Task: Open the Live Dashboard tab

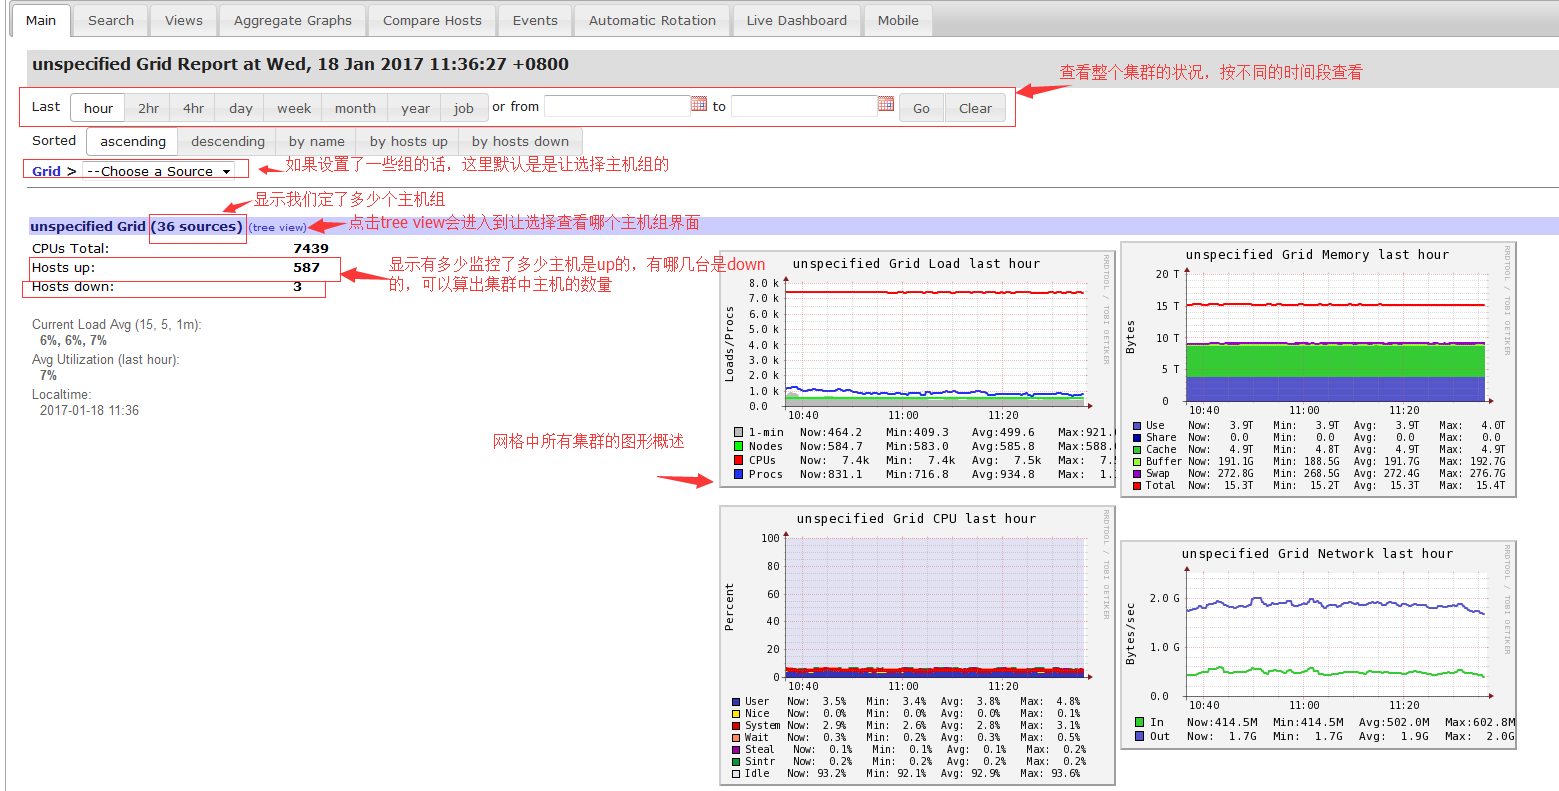Action: tap(796, 20)
